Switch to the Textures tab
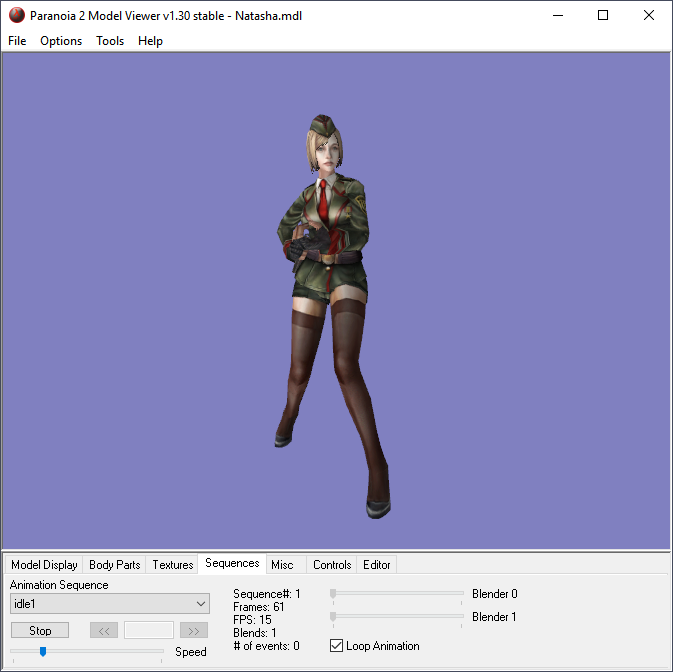The width and height of the screenshot is (673, 672). pos(173,565)
